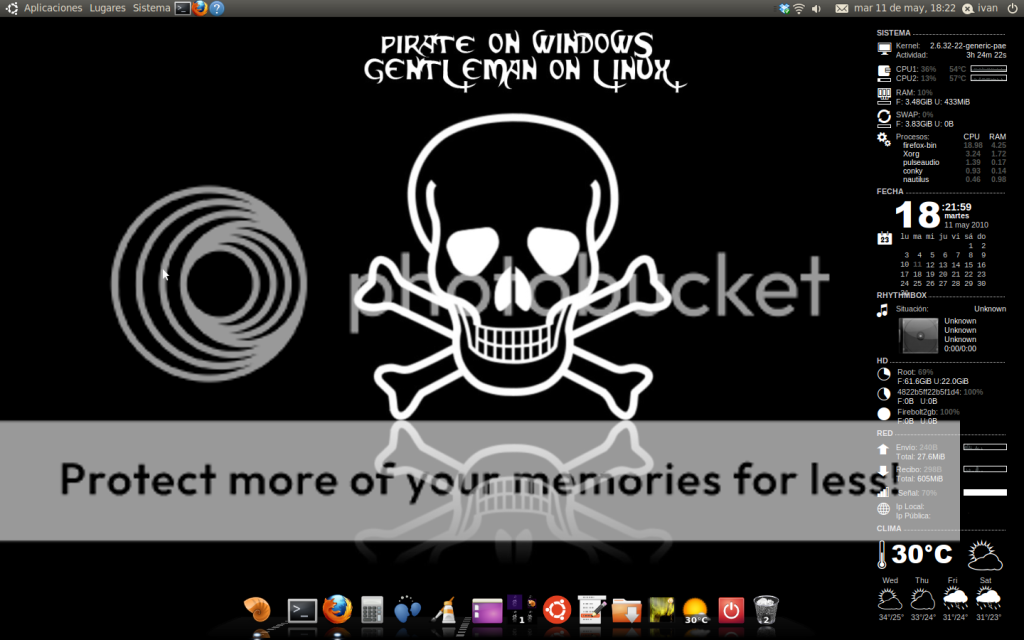
Task: Open the Lugares menu
Action: [x=107, y=8]
